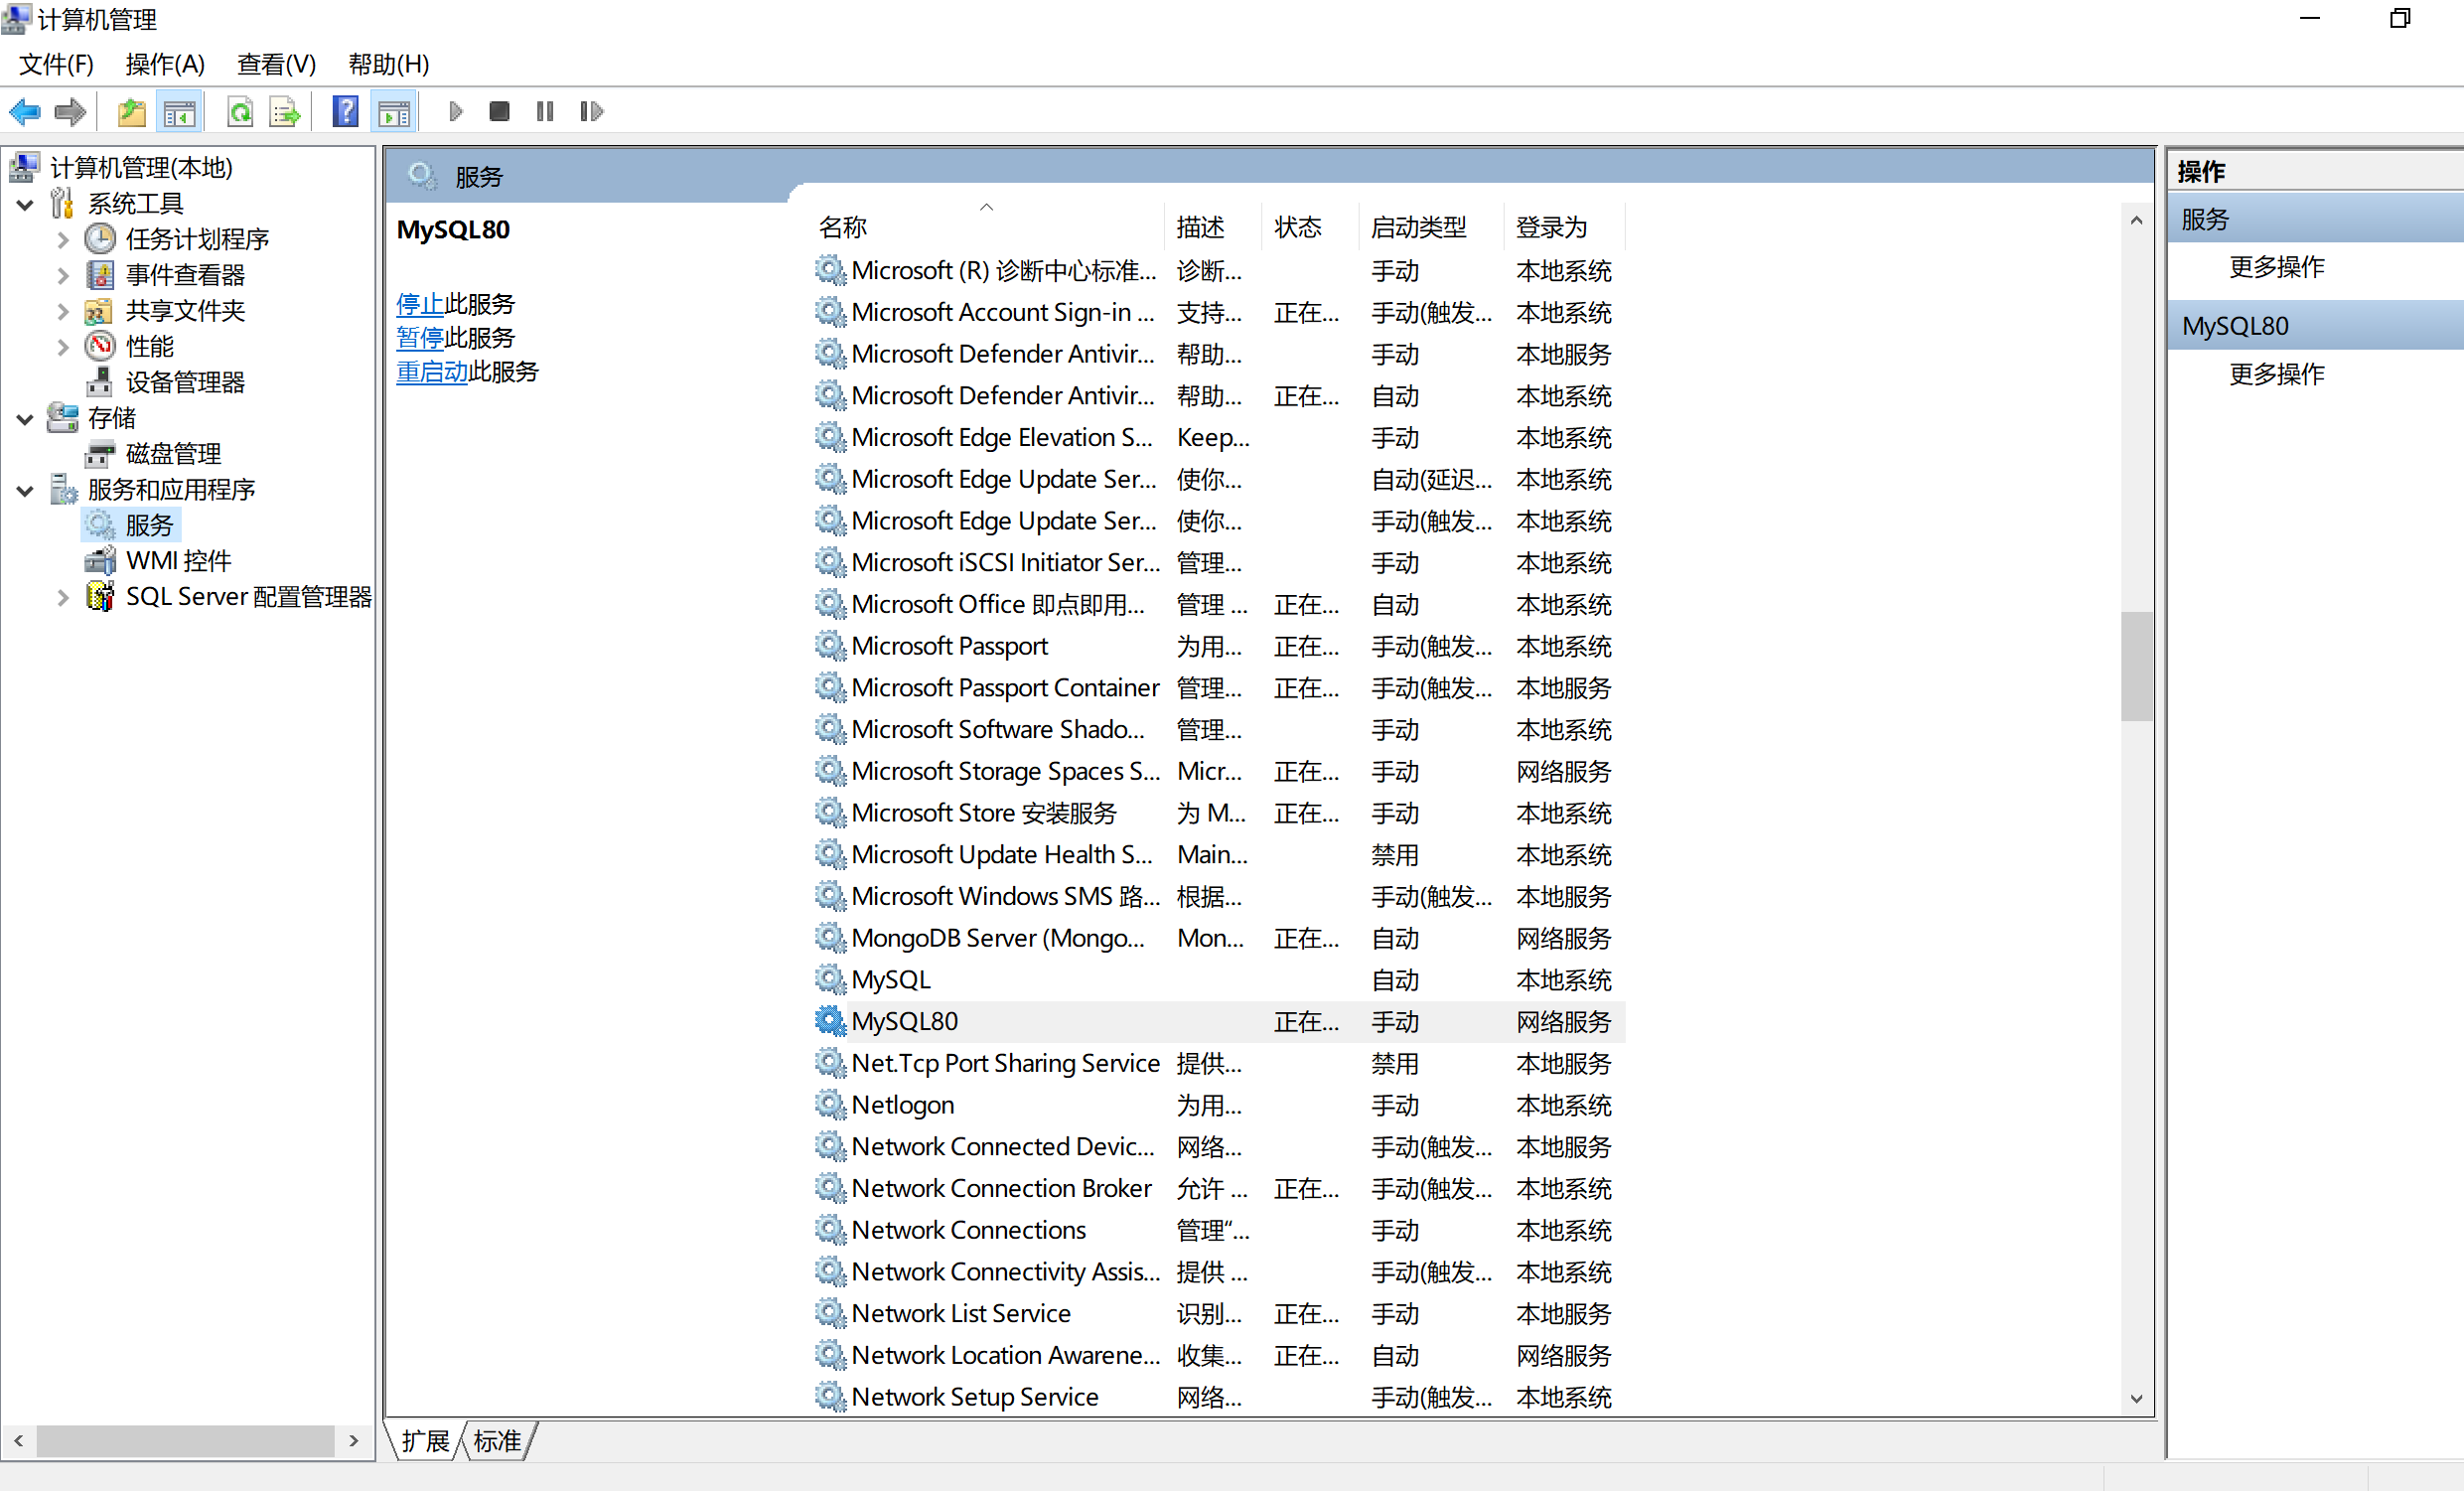Sort by the 启动类型 column header
Screen dimensions: 2464x1491
(x=1418, y=227)
